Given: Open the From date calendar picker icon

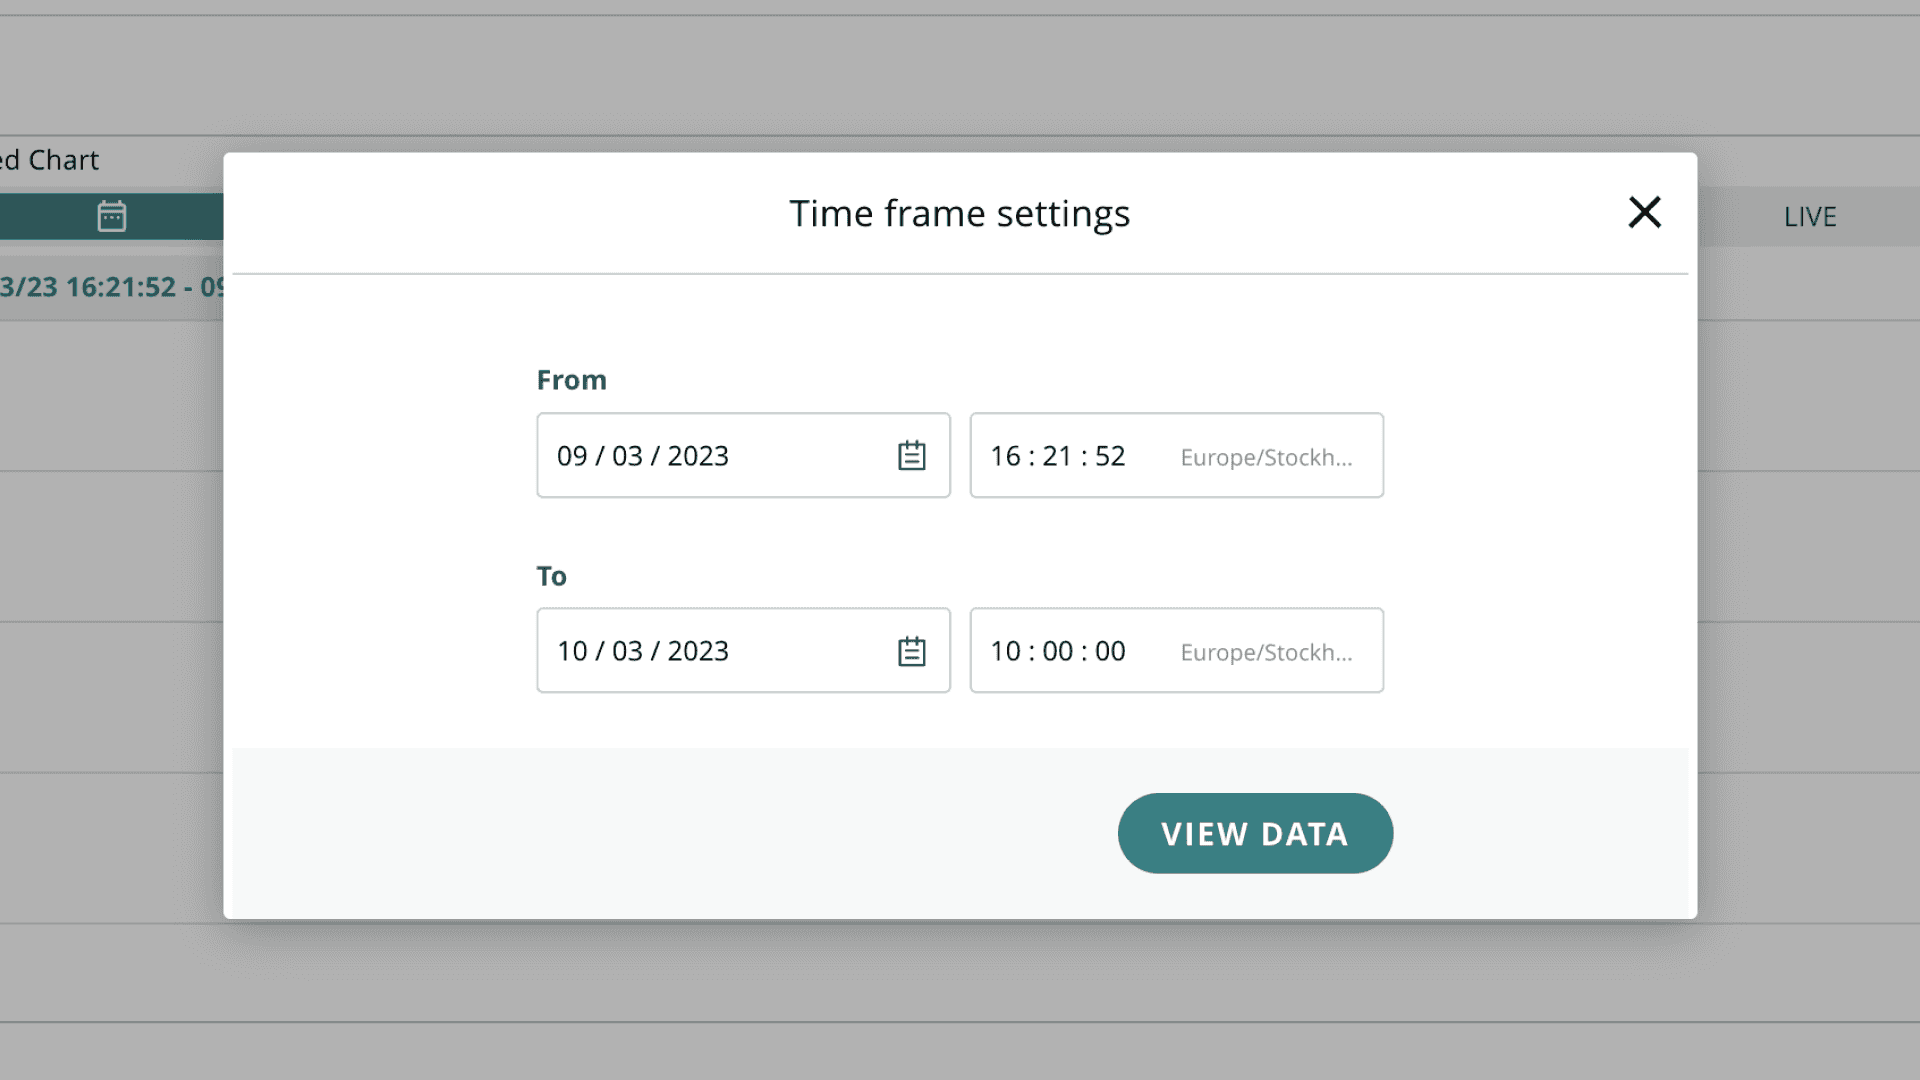Looking at the screenshot, I should 911,456.
